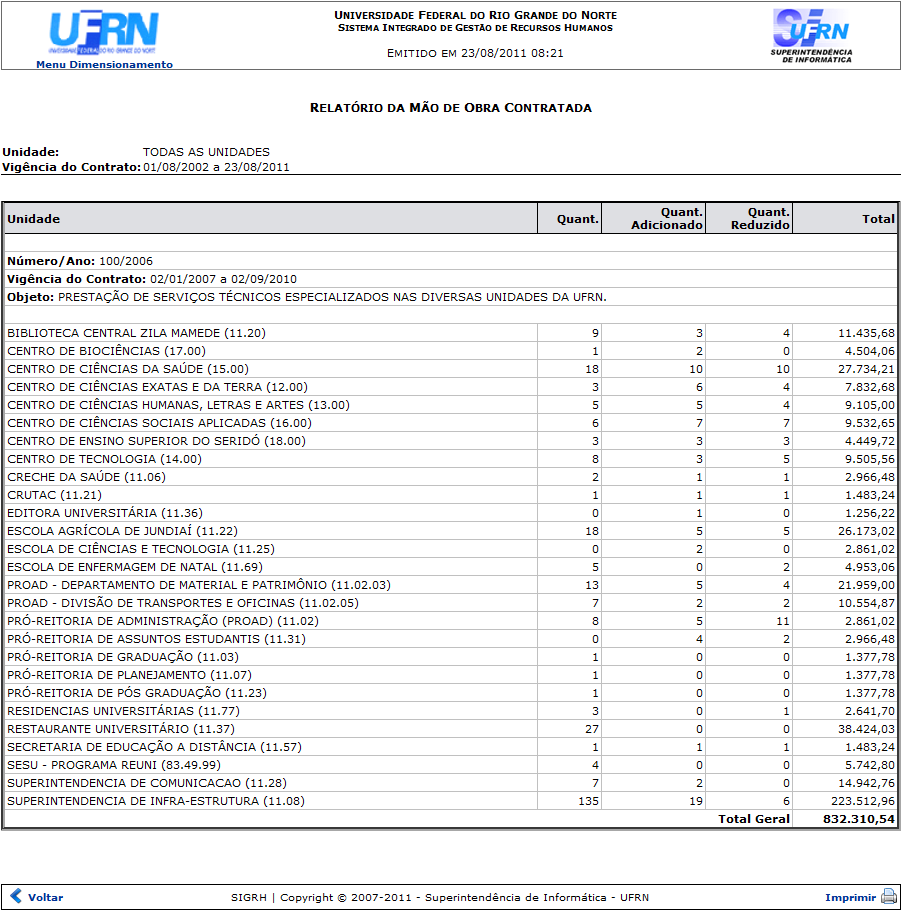Select CENTRO DE CIÊNCIAS HUMANAS, LETRAS E ARTES
The width and height of the screenshot is (903, 912).
click(x=451, y=405)
